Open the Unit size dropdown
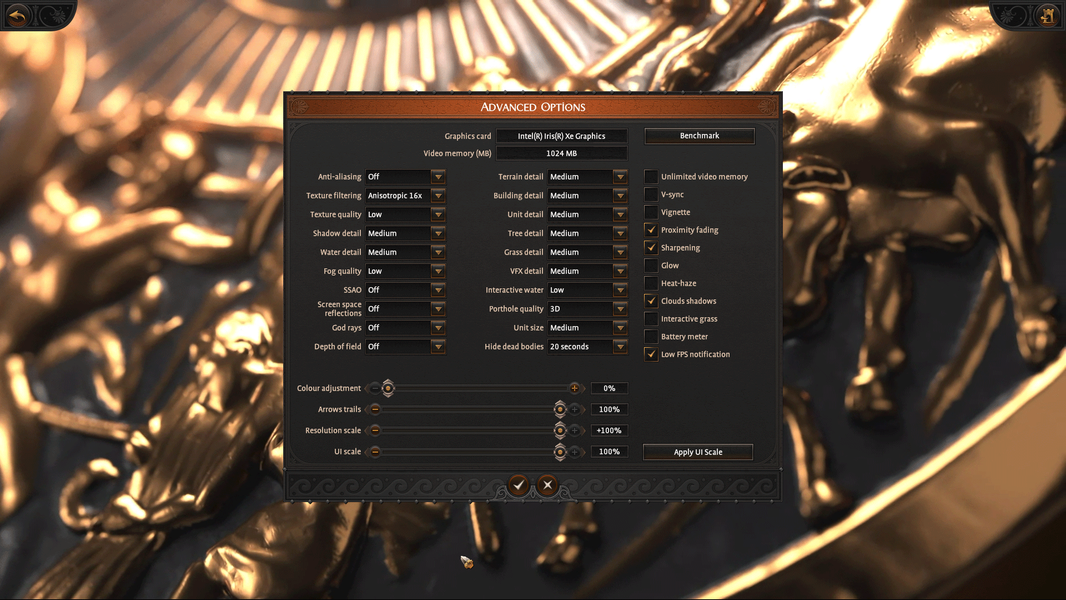The width and height of the screenshot is (1066, 600). click(x=587, y=328)
